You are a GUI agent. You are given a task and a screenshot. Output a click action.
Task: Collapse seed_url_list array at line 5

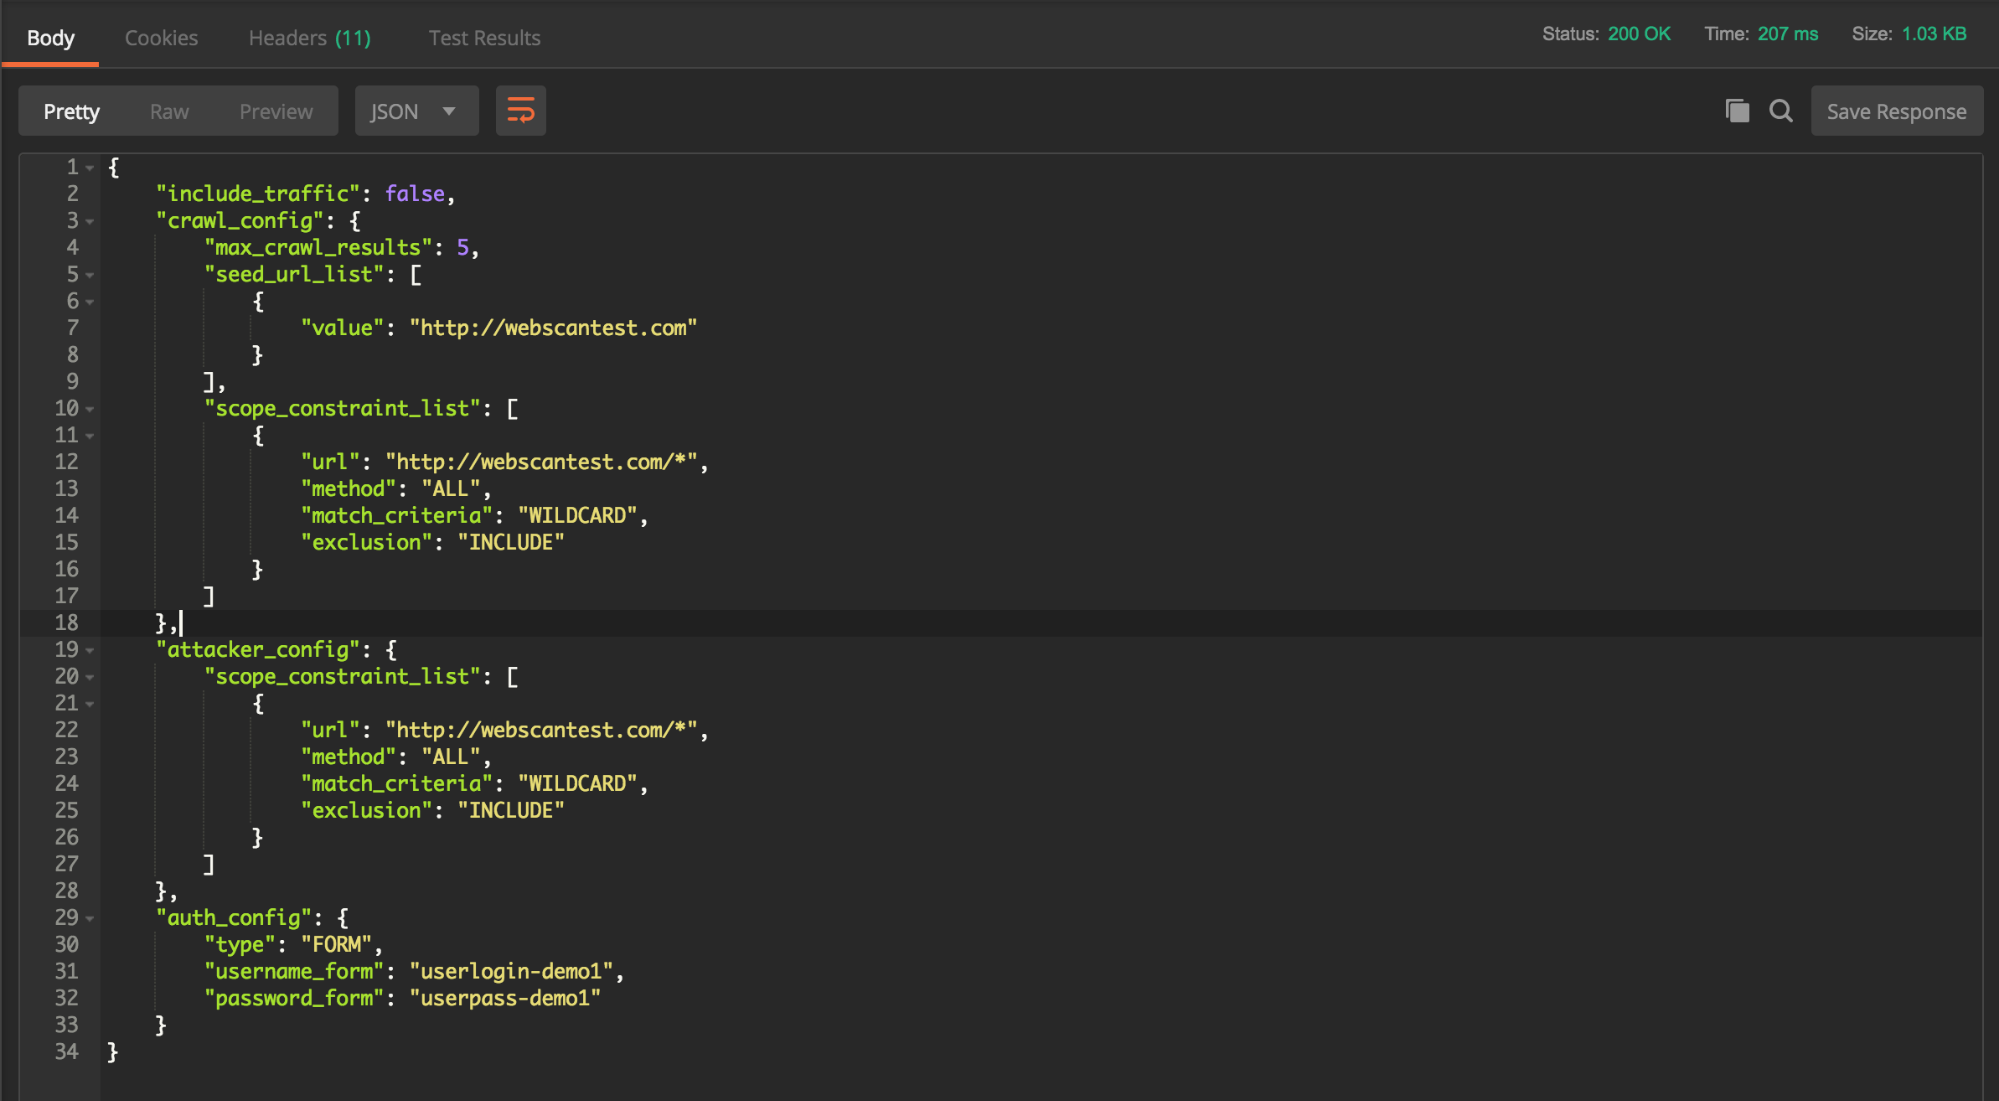coord(90,275)
